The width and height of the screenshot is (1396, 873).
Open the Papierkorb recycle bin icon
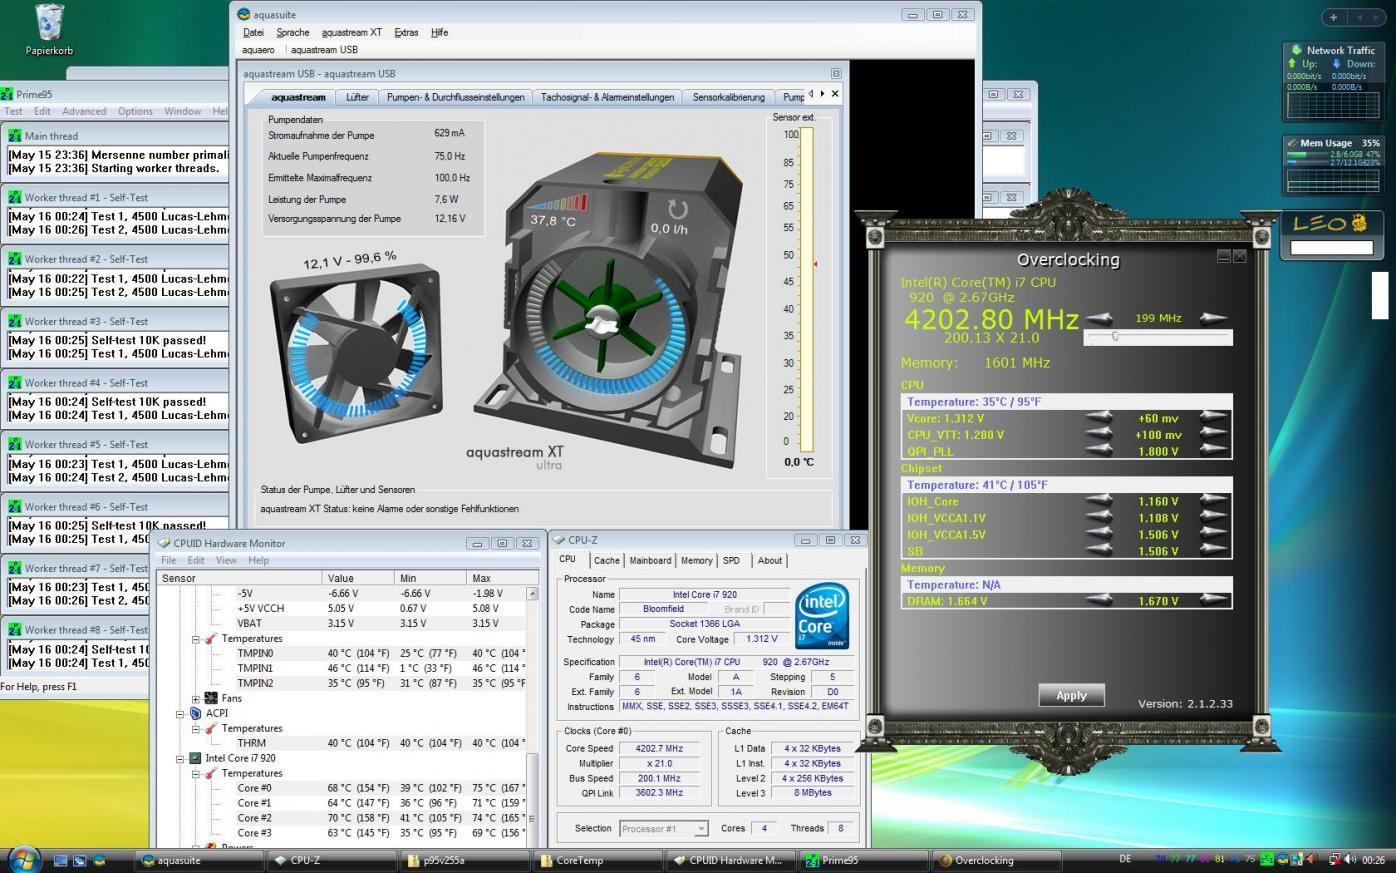(x=49, y=30)
